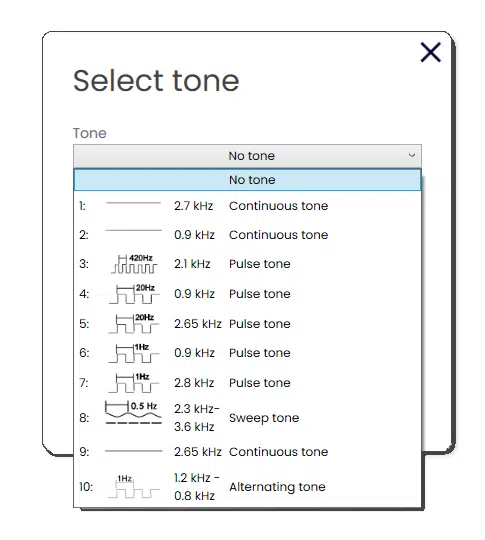Click the alternating tone 1Hz waveform icon

point(134,486)
